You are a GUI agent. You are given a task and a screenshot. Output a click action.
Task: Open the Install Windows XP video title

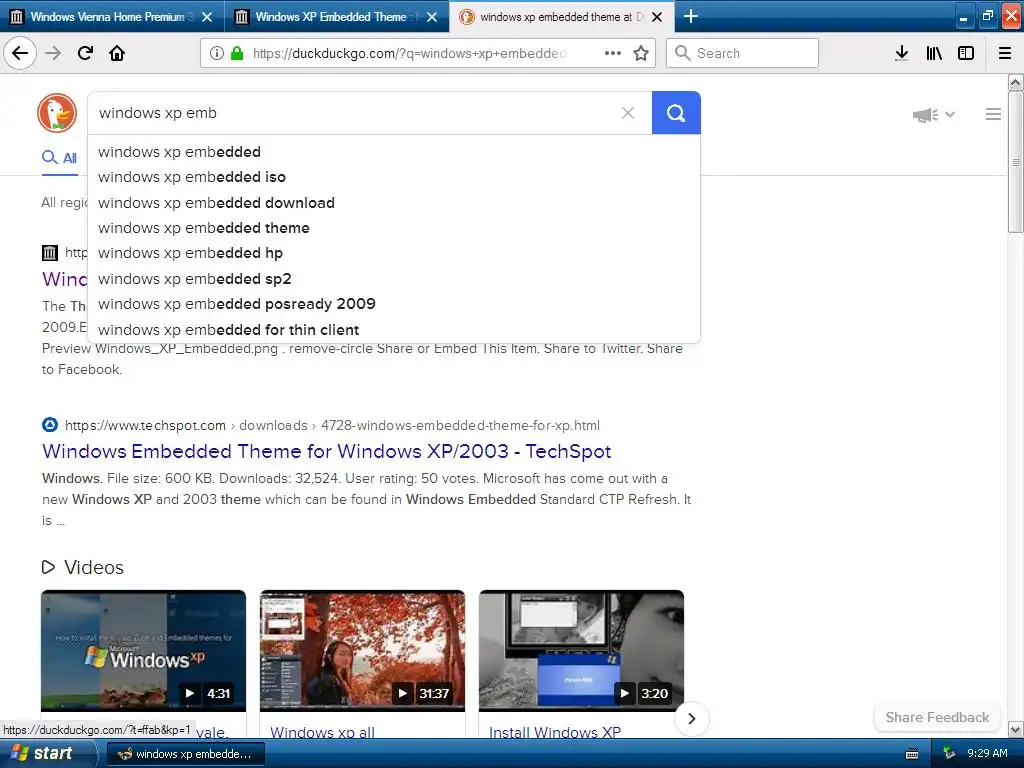pos(555,731)
